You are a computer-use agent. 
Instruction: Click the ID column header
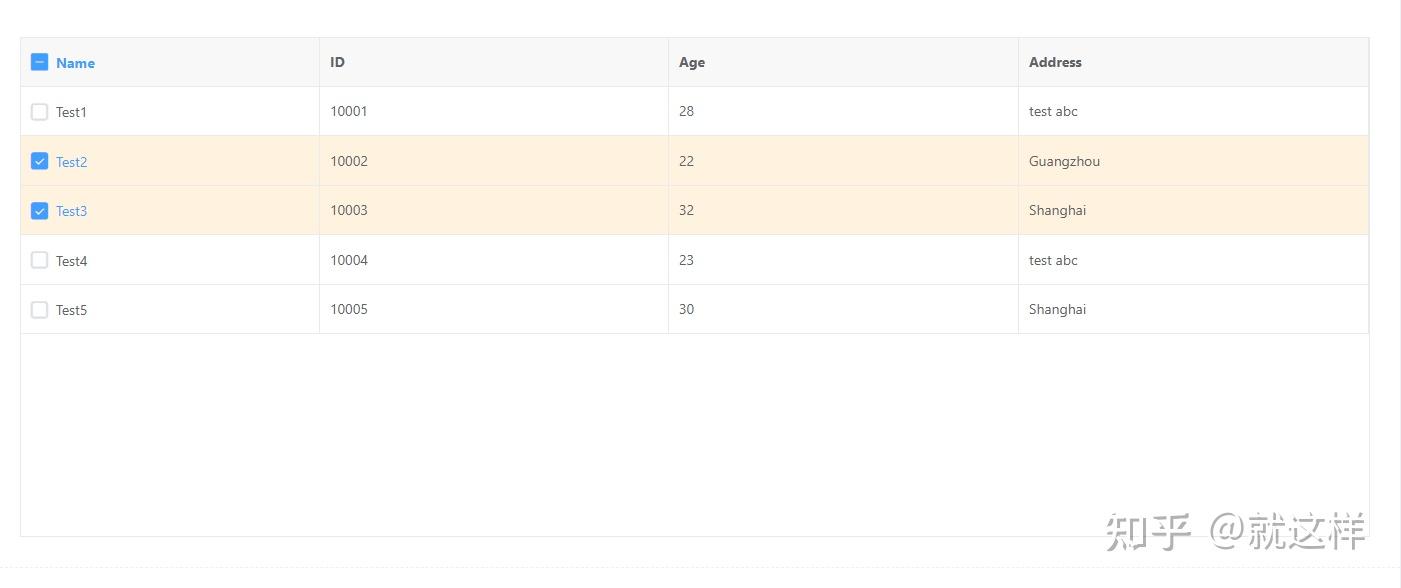point(337,62)
